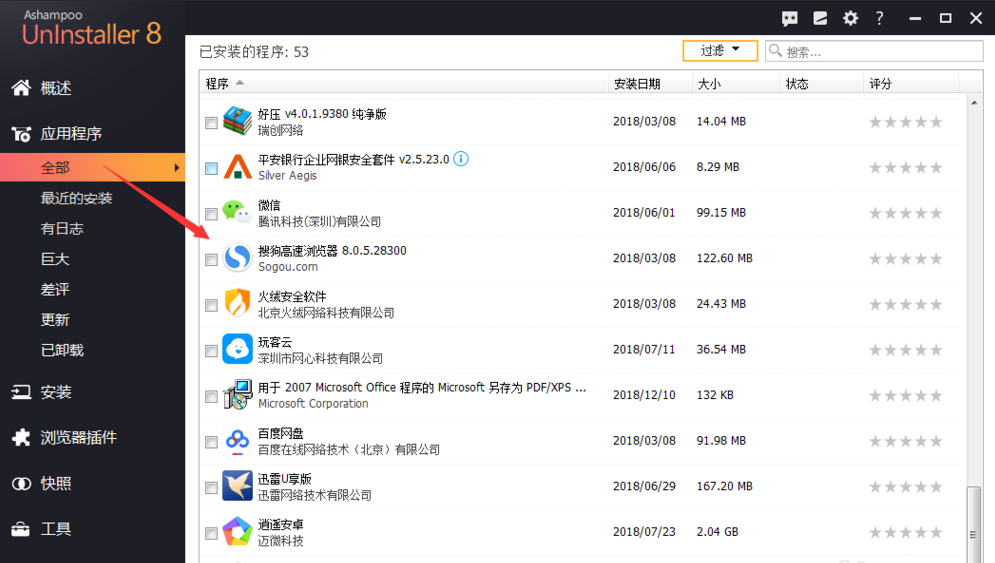Tick the checkbox for 百度网盘

click(x=211, y=442)
